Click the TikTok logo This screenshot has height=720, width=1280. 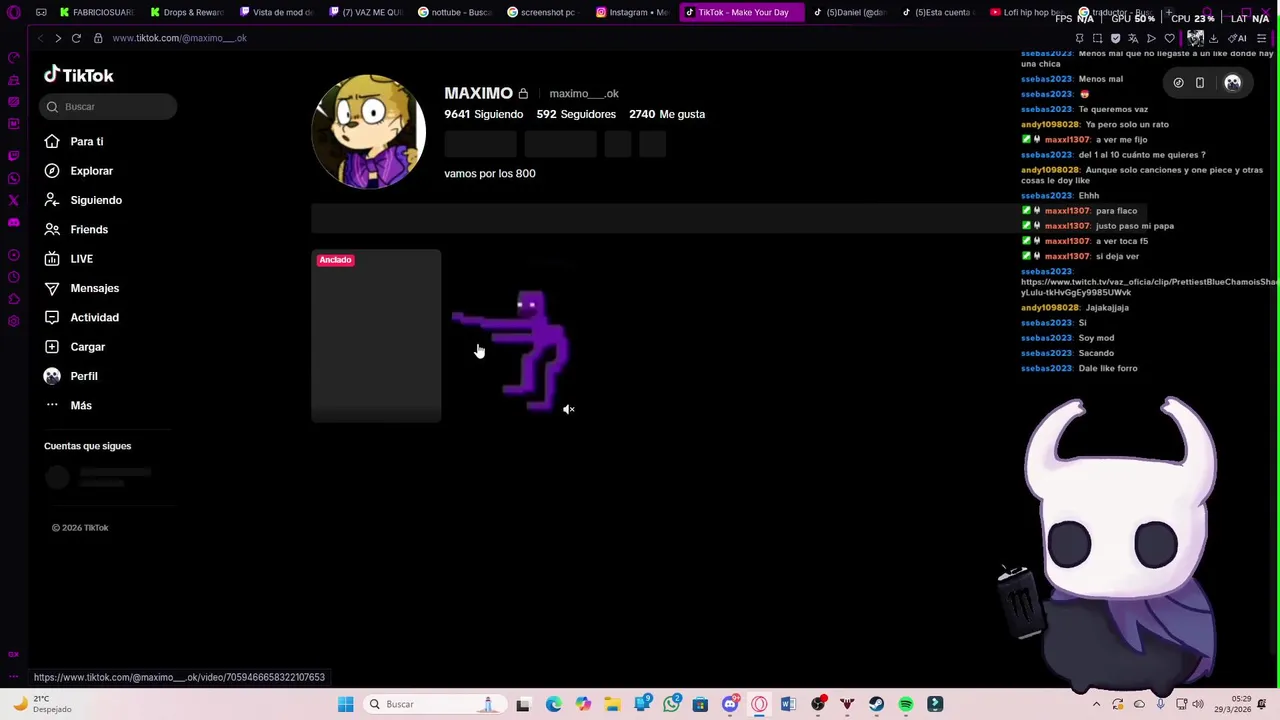(79, 75)
